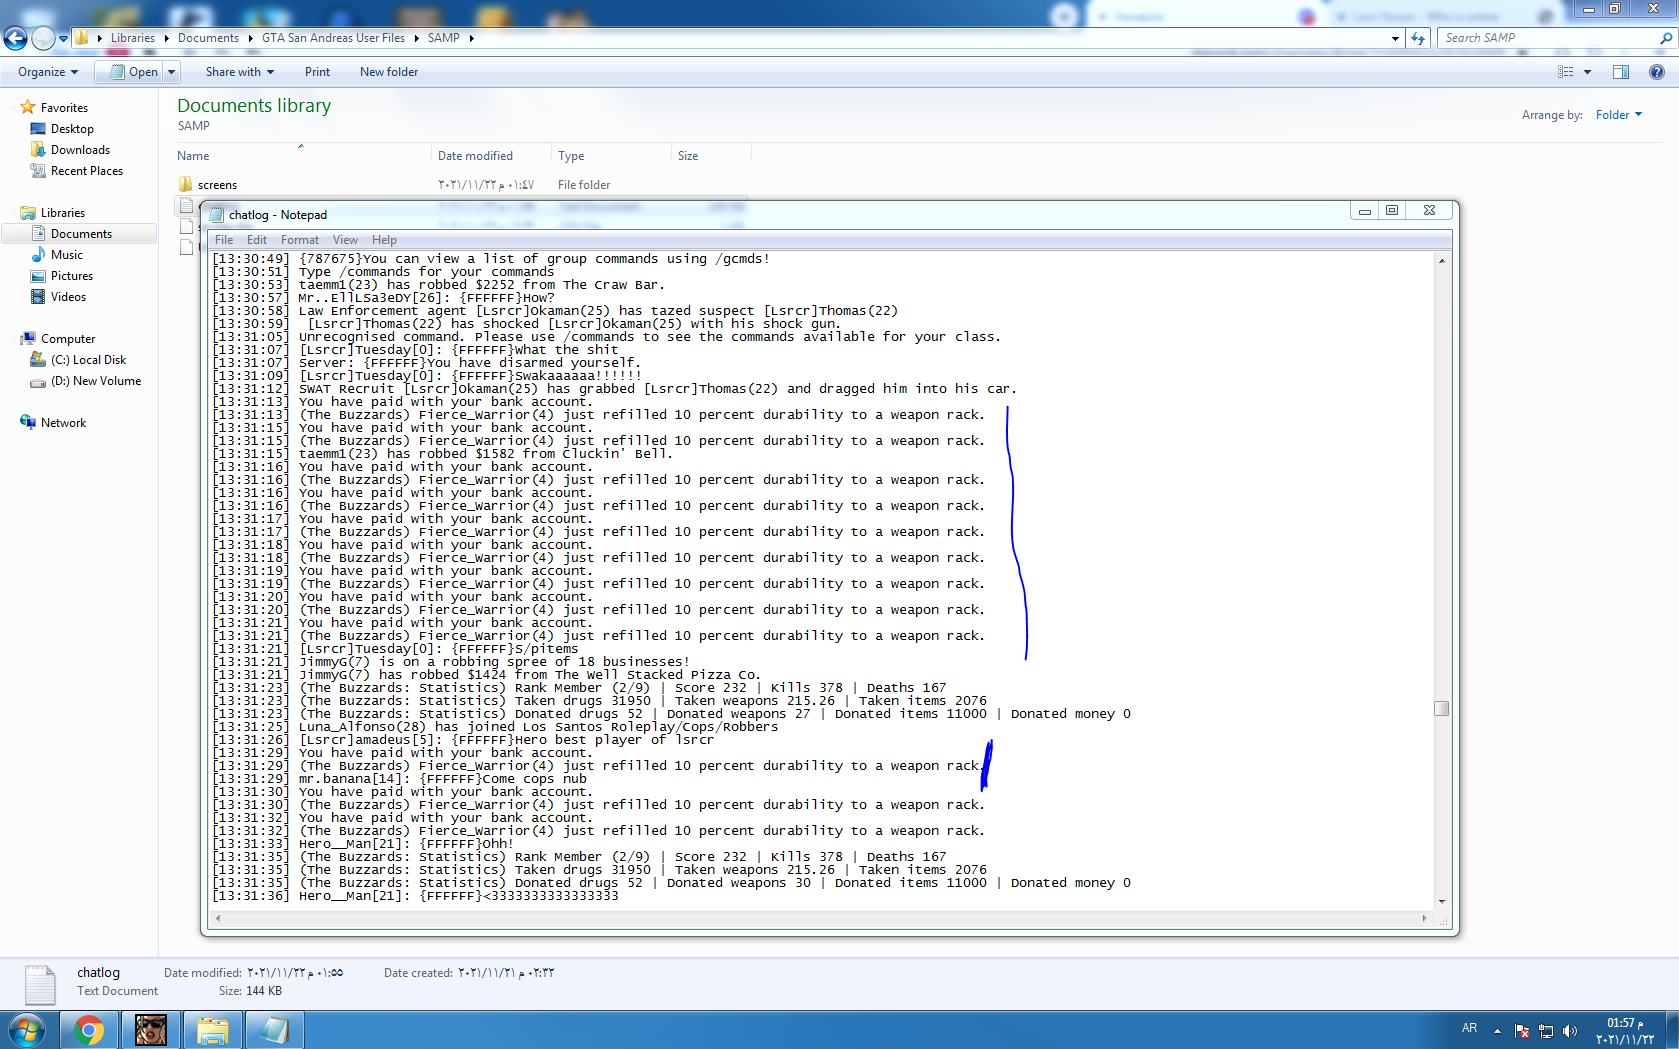Click the Windows Start button
Image resolution: width=1679 pixels, height=1049 pixels.
(x=27, y=1030)
